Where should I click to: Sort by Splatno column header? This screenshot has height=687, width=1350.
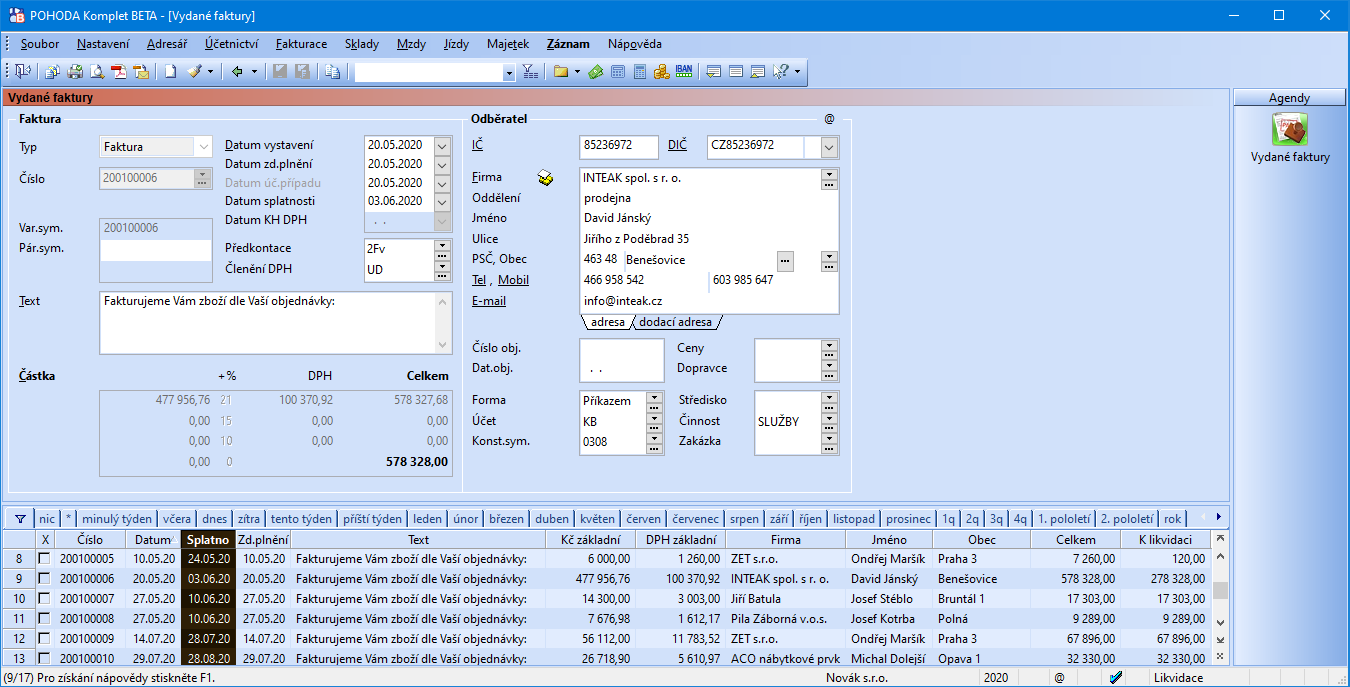pyautogui.click(x=208, y=540)
